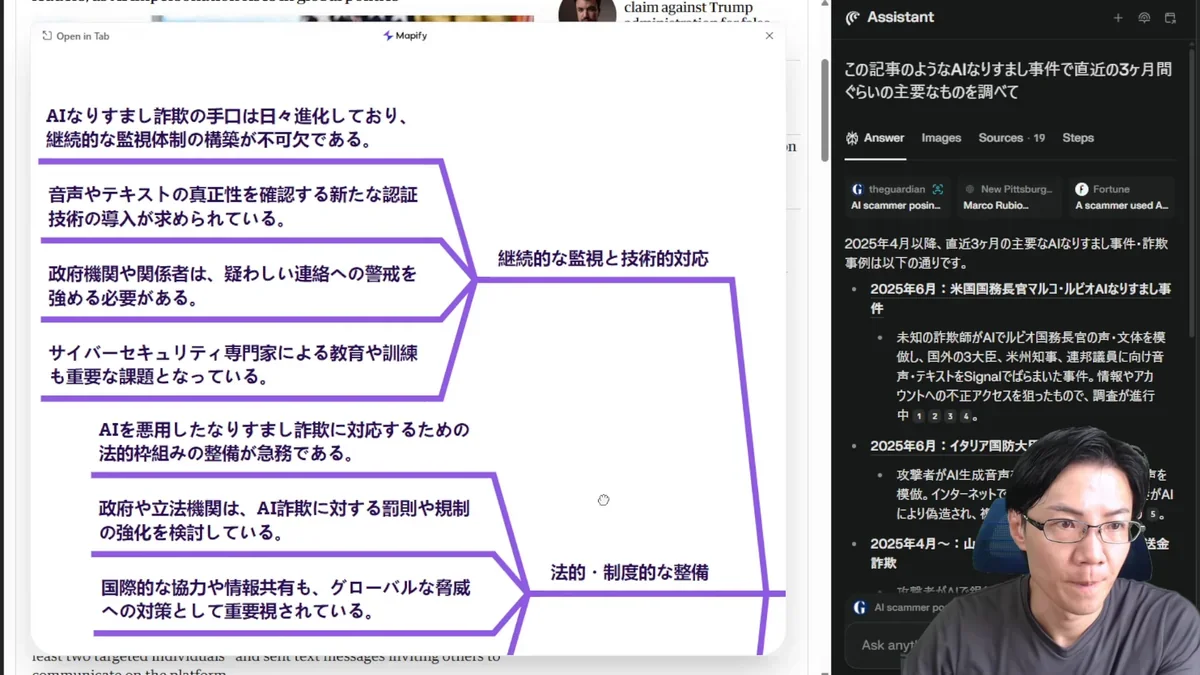The width and height of the screenshot is (1200, 675).
Task: Click citation number 2 badge
Action: tap(935, 416)
